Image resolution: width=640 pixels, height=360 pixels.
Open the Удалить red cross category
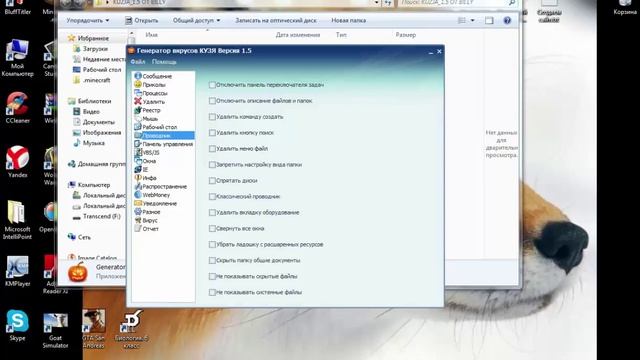coord(150,102)
